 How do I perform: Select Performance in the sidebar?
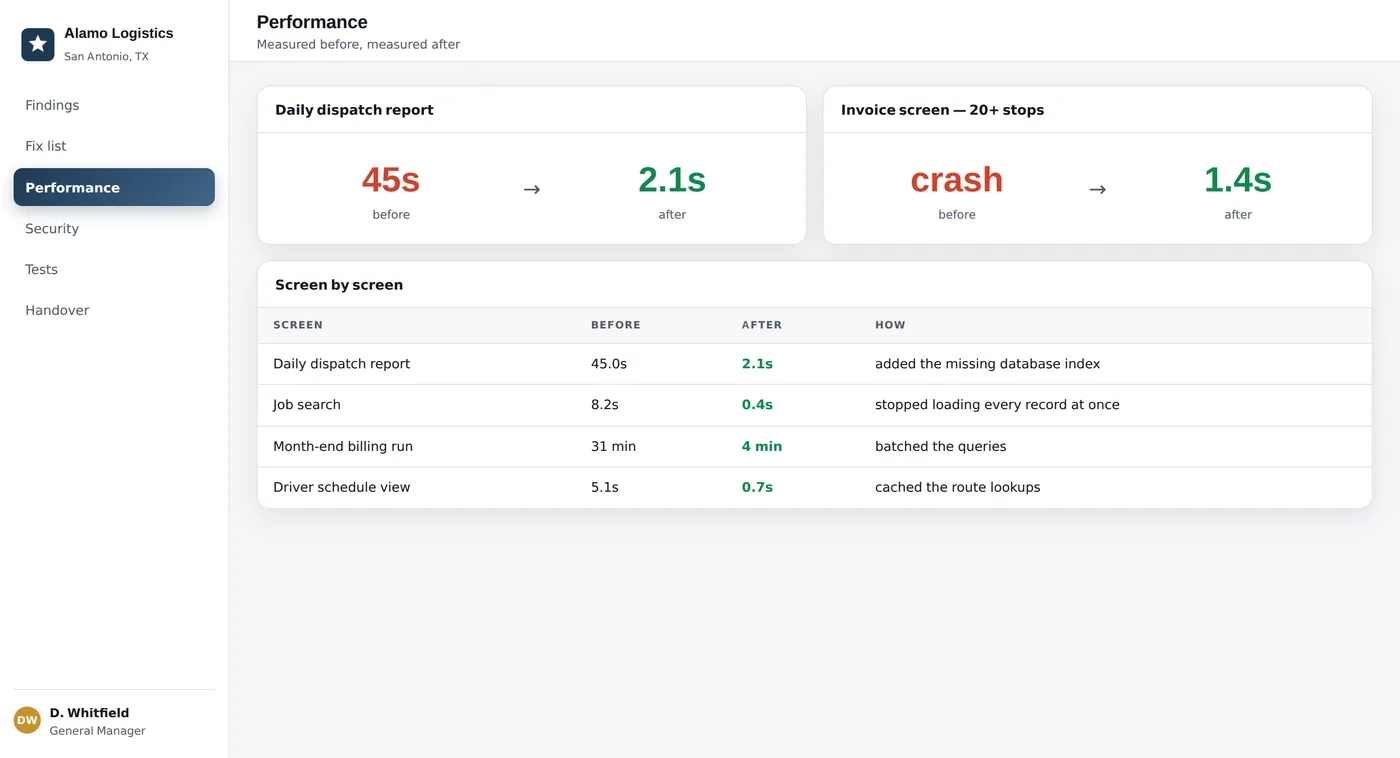pyautogui.click(x=114, y=187)
